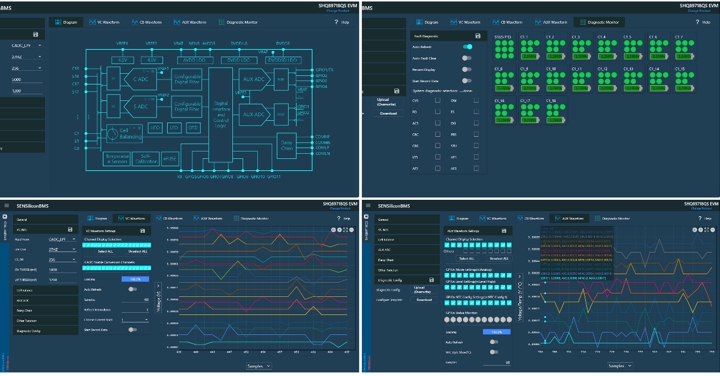
Task: Toggle Auto Fault Clear switch
Action: [x=467, y=58]
